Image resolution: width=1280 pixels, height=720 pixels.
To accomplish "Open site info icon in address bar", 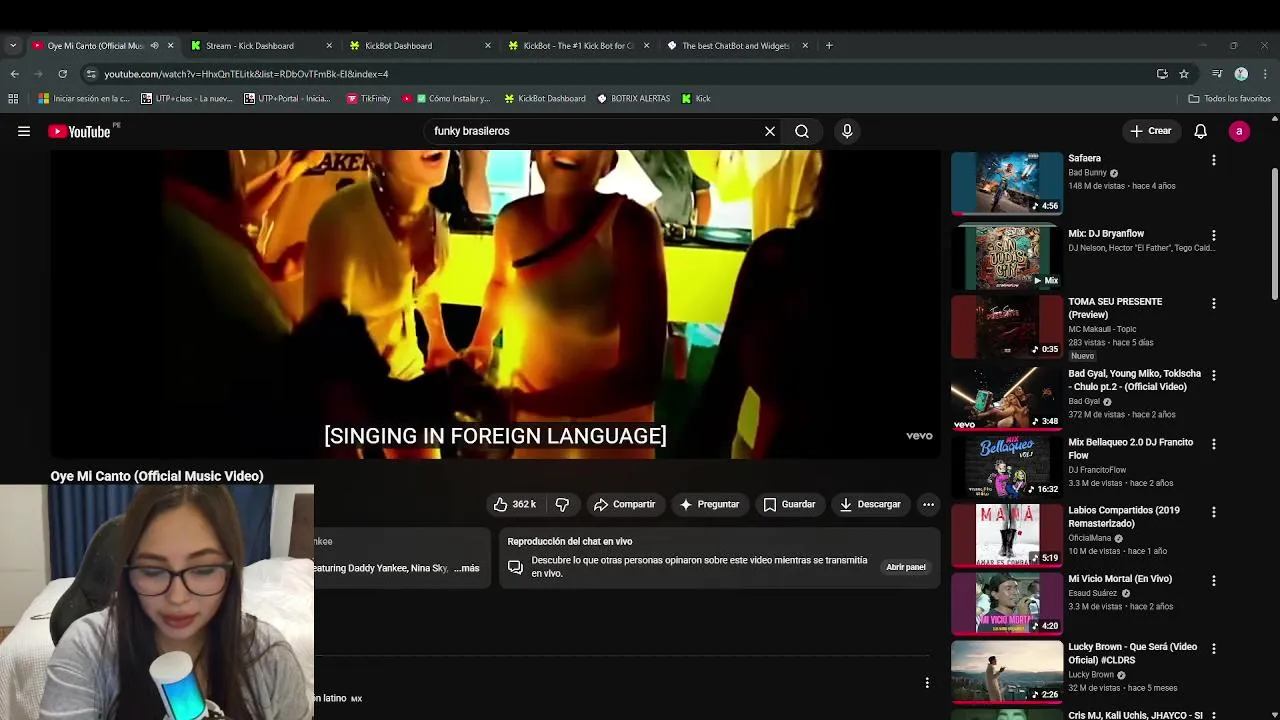I will pos(91,74).
